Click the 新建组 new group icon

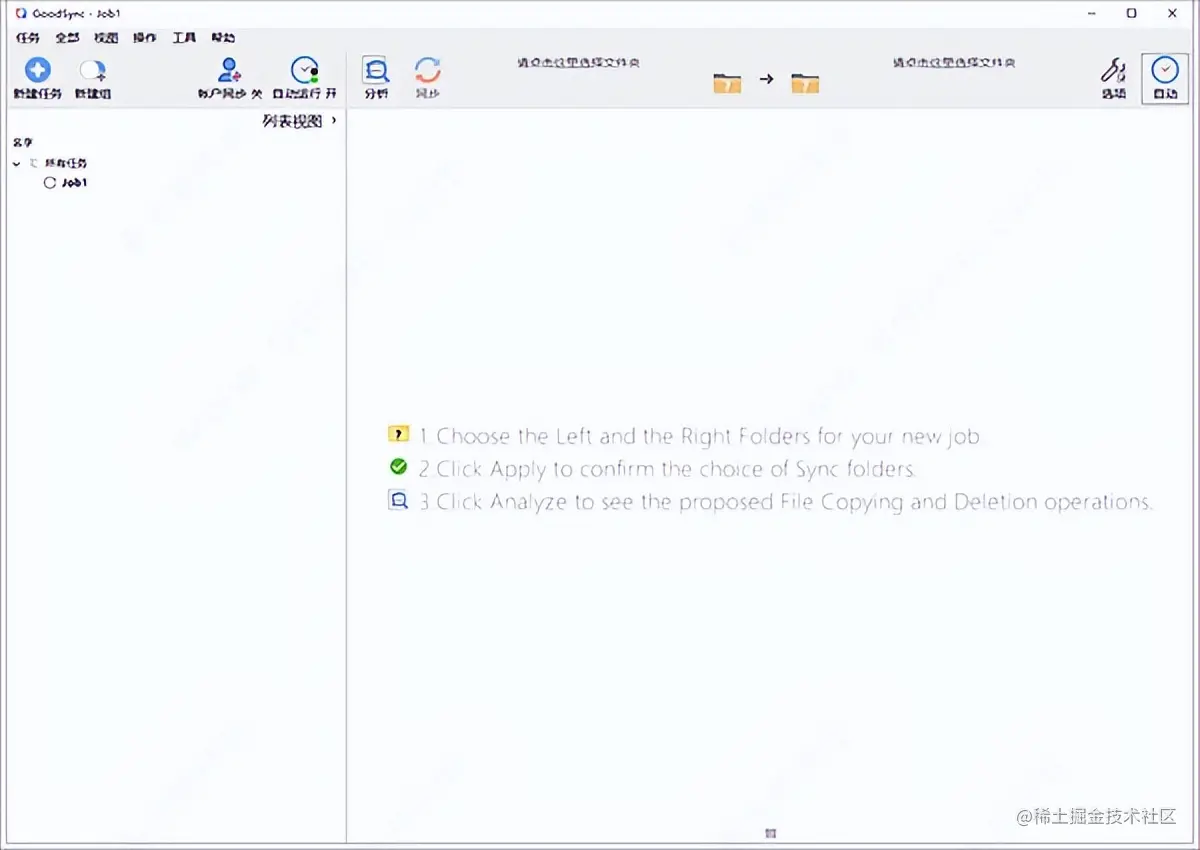click(x=93, y=70)
